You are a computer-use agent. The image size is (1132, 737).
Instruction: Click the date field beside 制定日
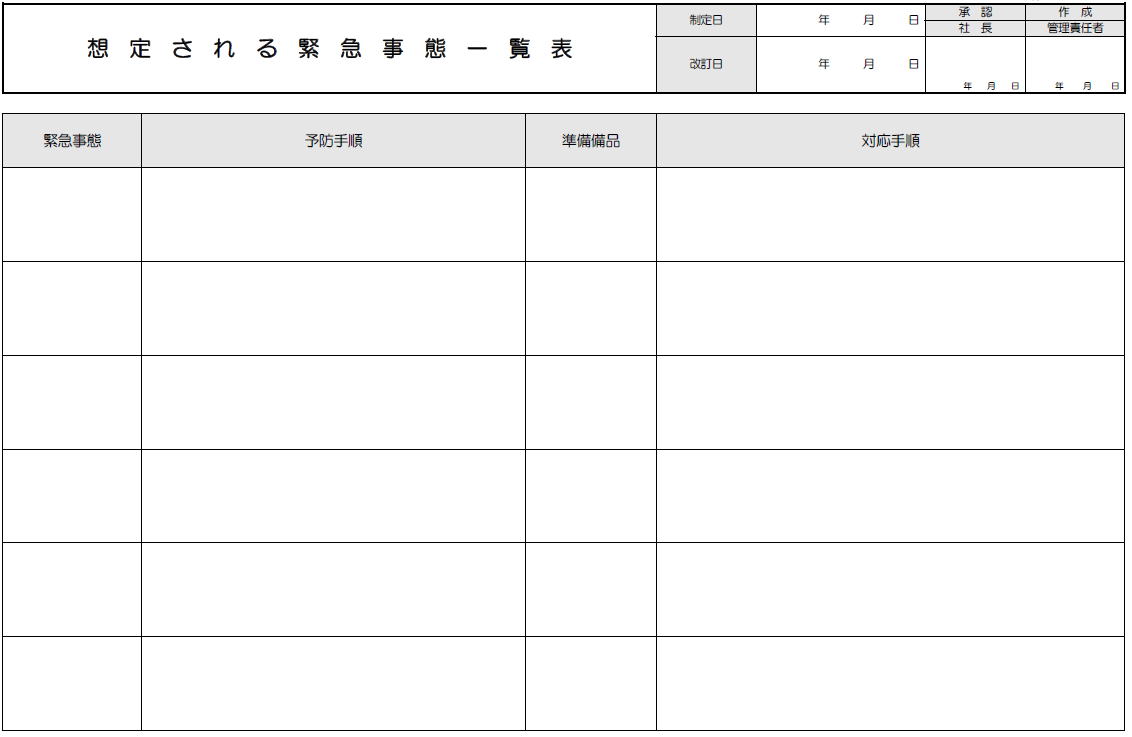841,20
